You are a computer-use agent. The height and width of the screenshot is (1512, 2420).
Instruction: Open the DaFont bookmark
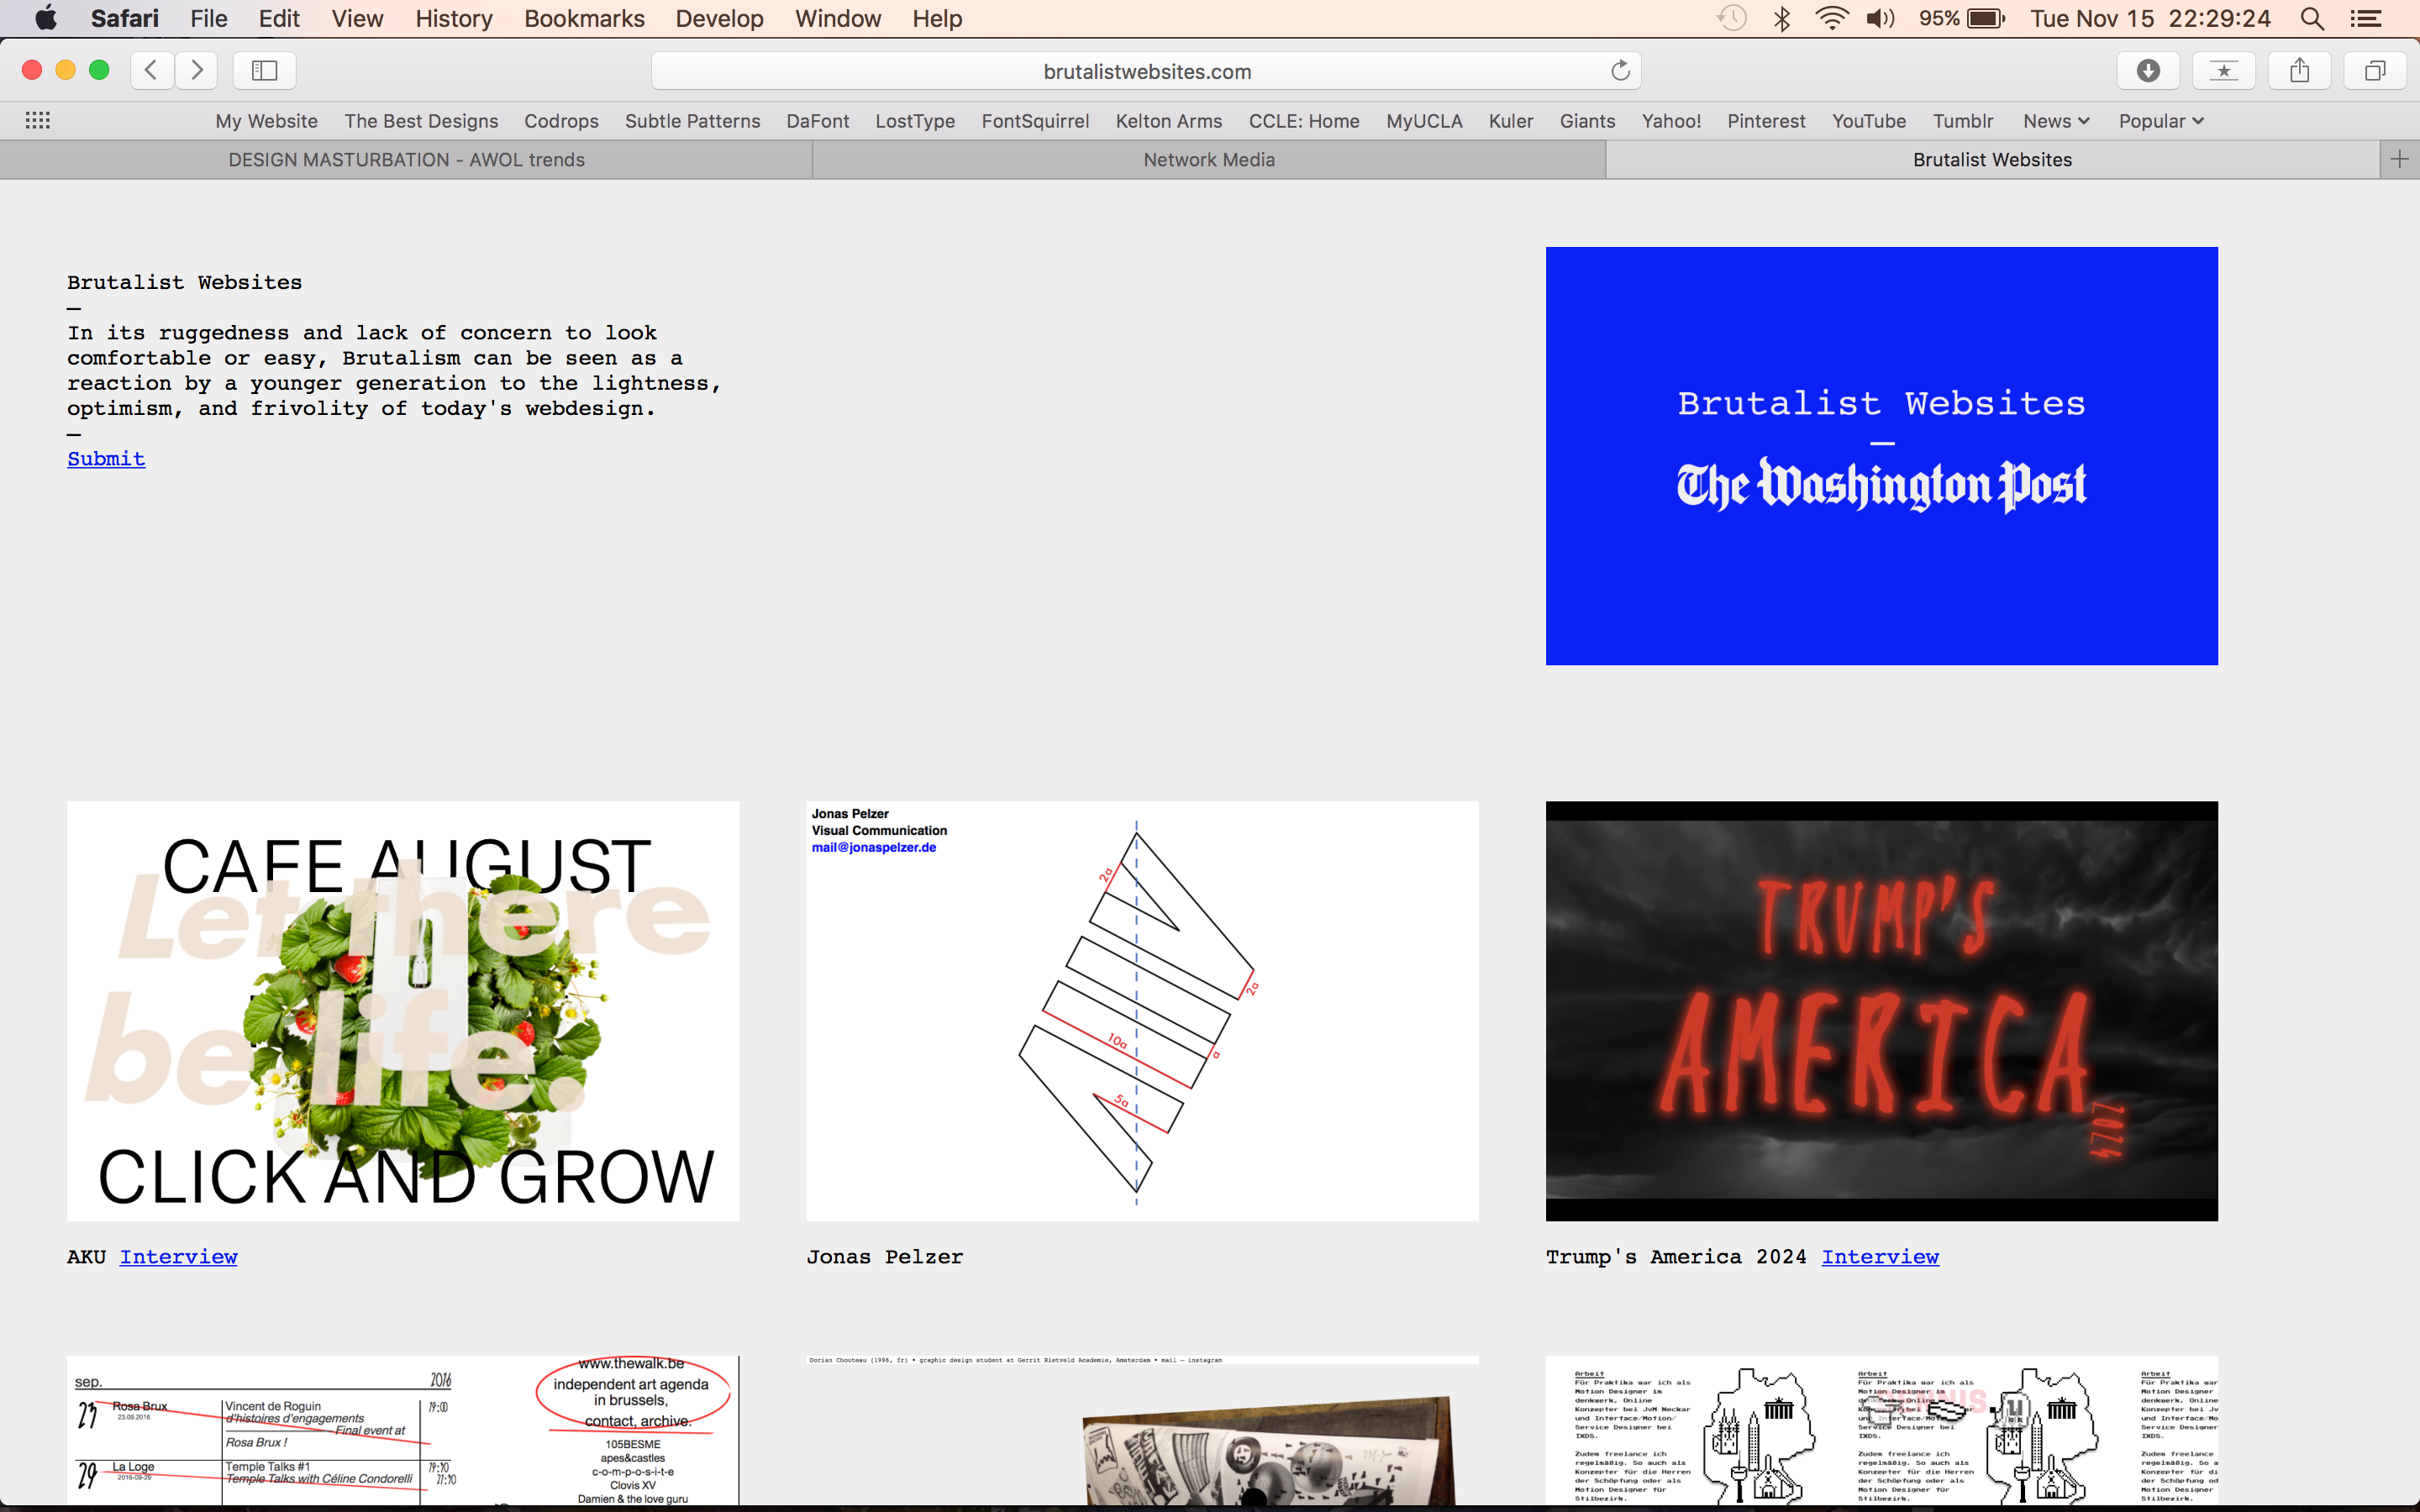tap(817, 121)
